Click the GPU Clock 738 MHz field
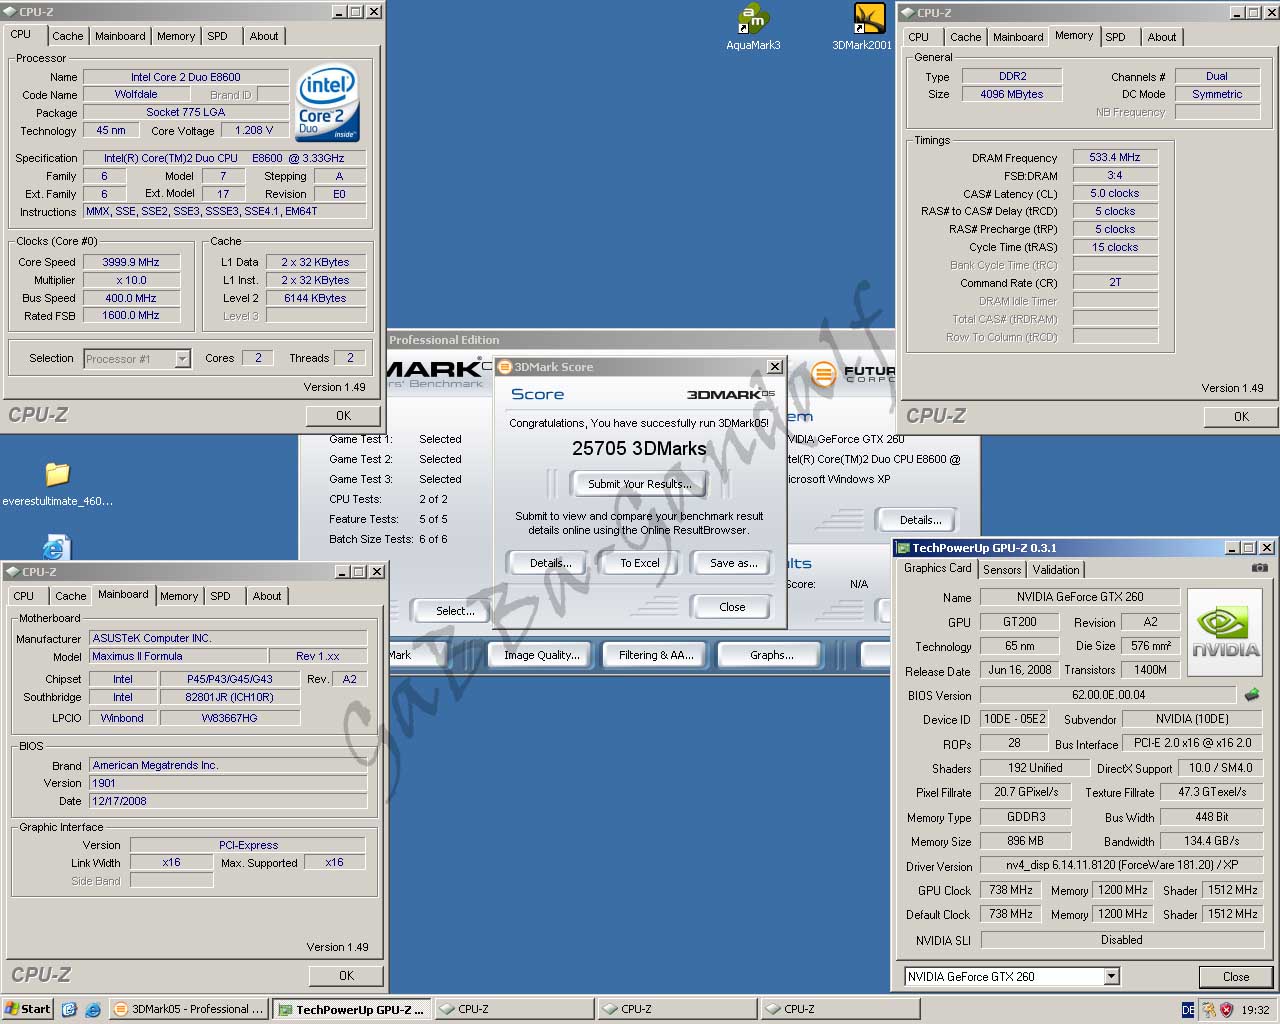The width and height of the screenshot is (1280, 1024). click(x=1011, y=890)
